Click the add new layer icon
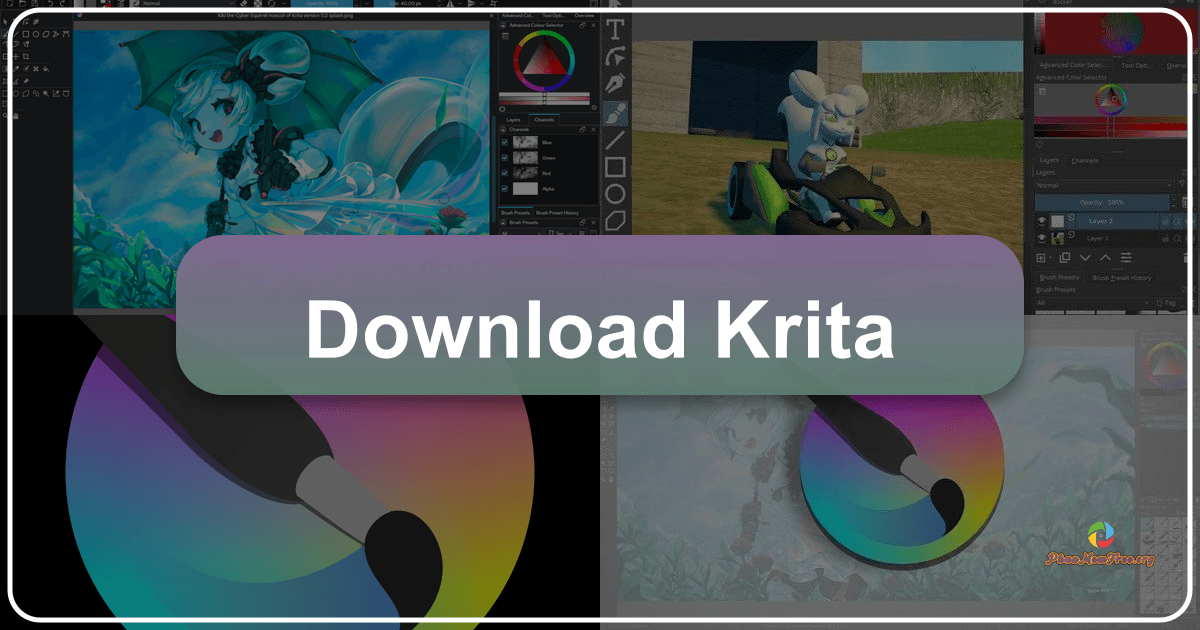Viewport: 1200px width, 630px height. (x=1041, y=257)
